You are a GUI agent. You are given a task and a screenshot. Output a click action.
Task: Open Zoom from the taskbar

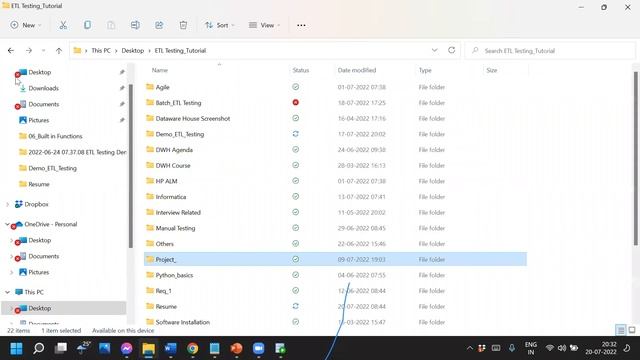pyautogui.click(x=258, y=349)
